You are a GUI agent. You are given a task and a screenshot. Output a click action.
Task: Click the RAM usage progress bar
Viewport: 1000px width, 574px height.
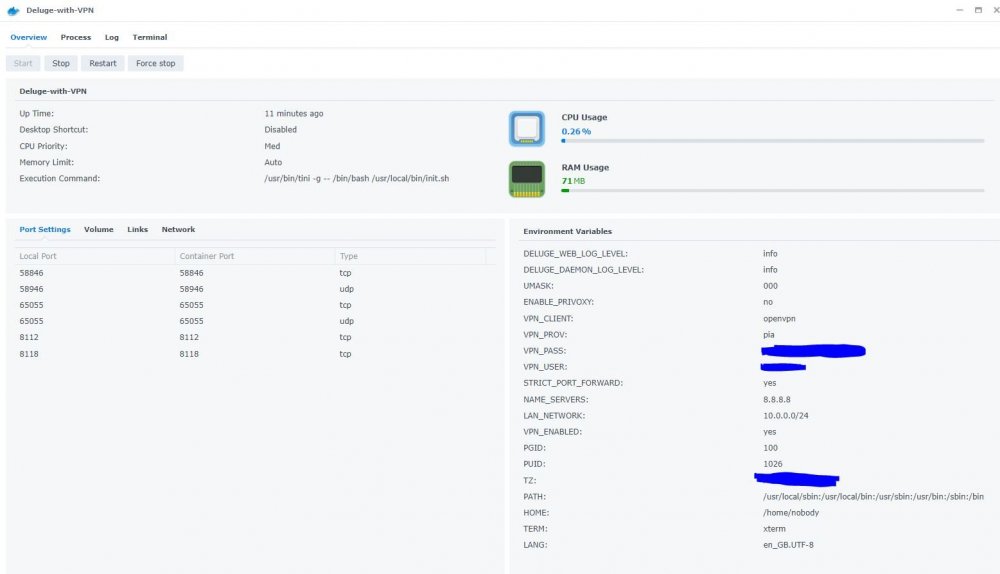pos(773,191)
